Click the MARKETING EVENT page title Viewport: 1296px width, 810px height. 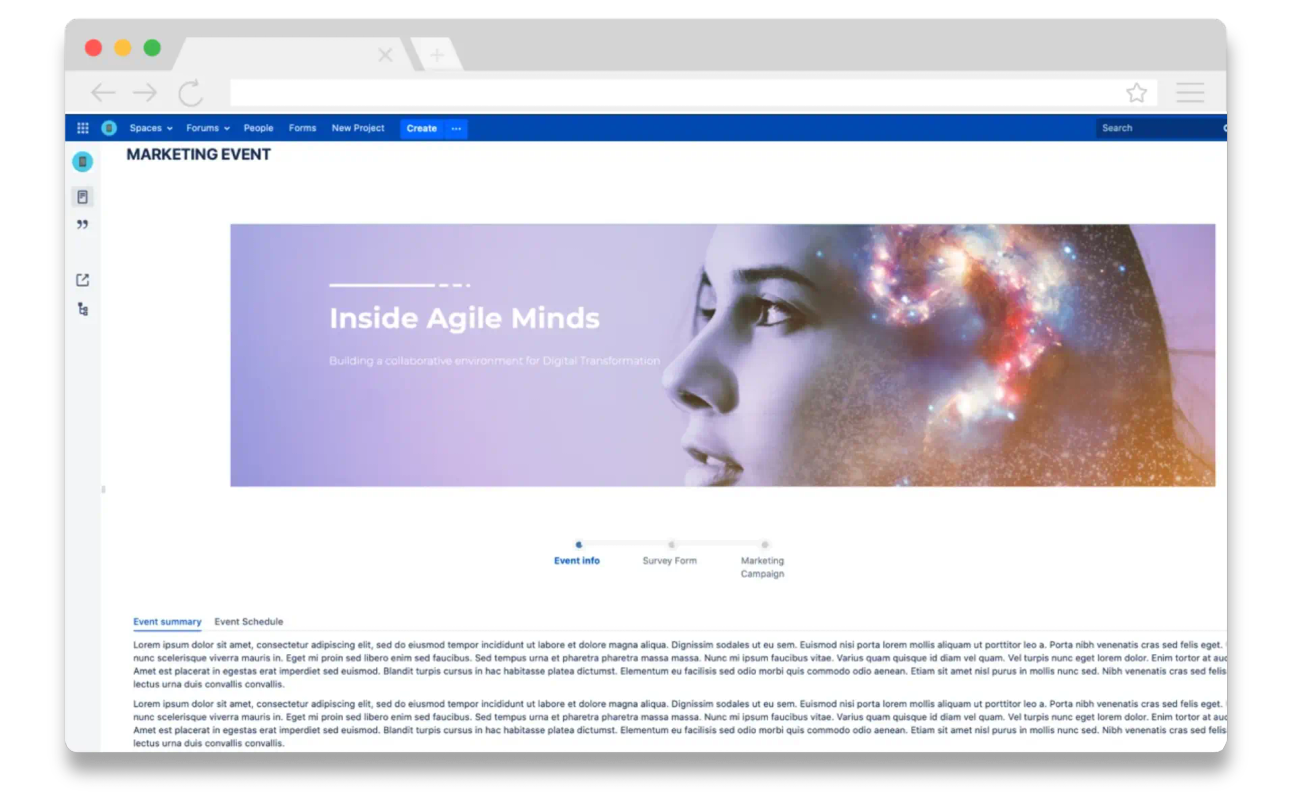coord(199,154)
